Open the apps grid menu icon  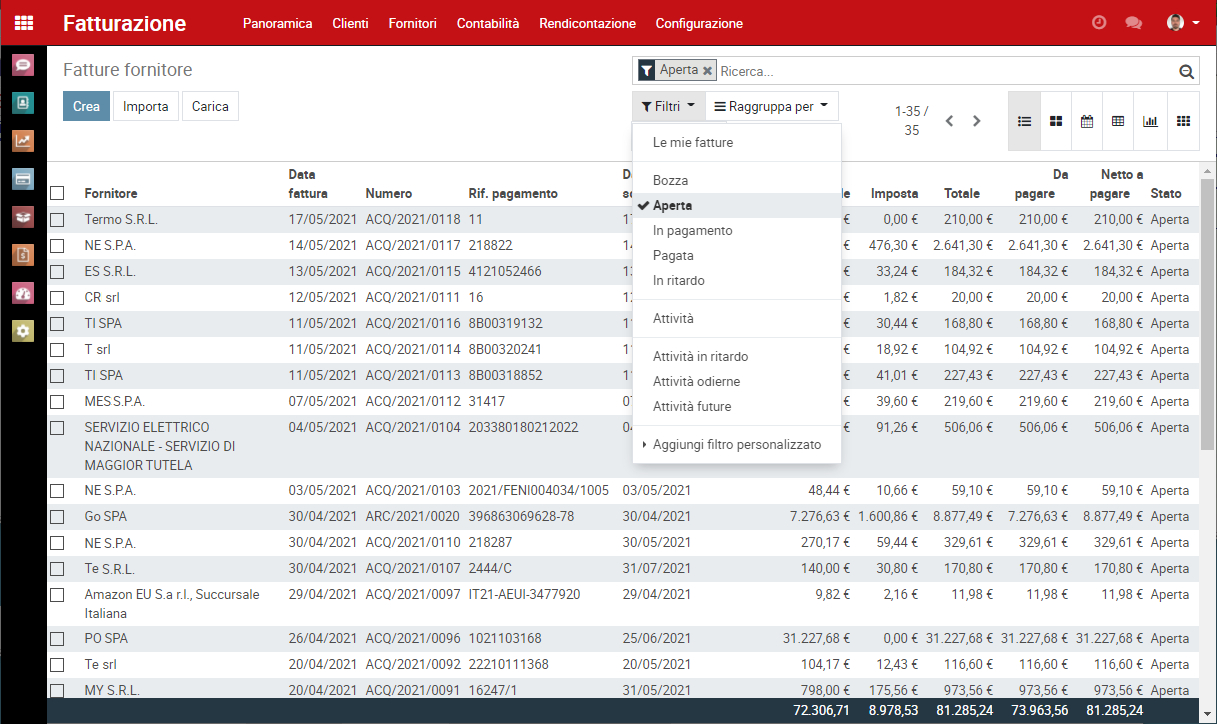pyautogui.click(x=24, y=23)
